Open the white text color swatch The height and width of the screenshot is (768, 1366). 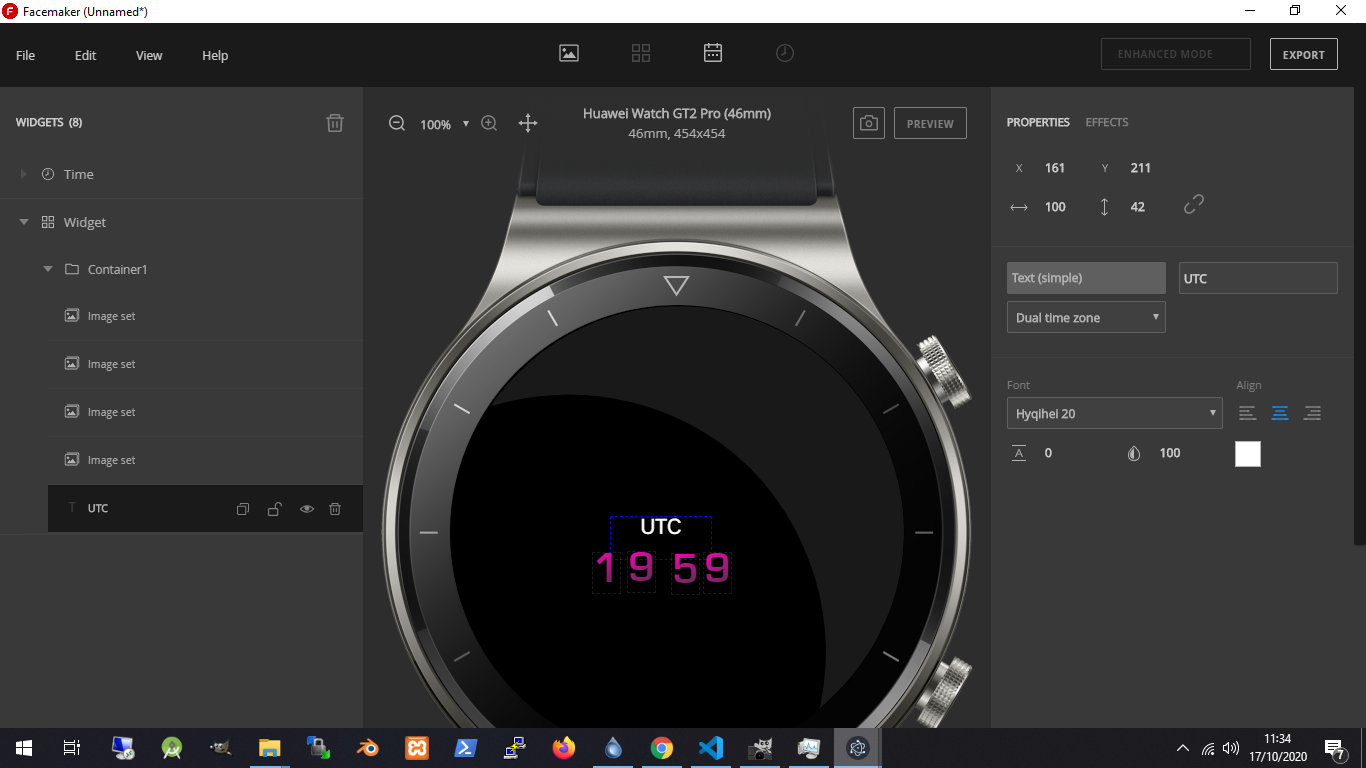tap(1248, 454)
